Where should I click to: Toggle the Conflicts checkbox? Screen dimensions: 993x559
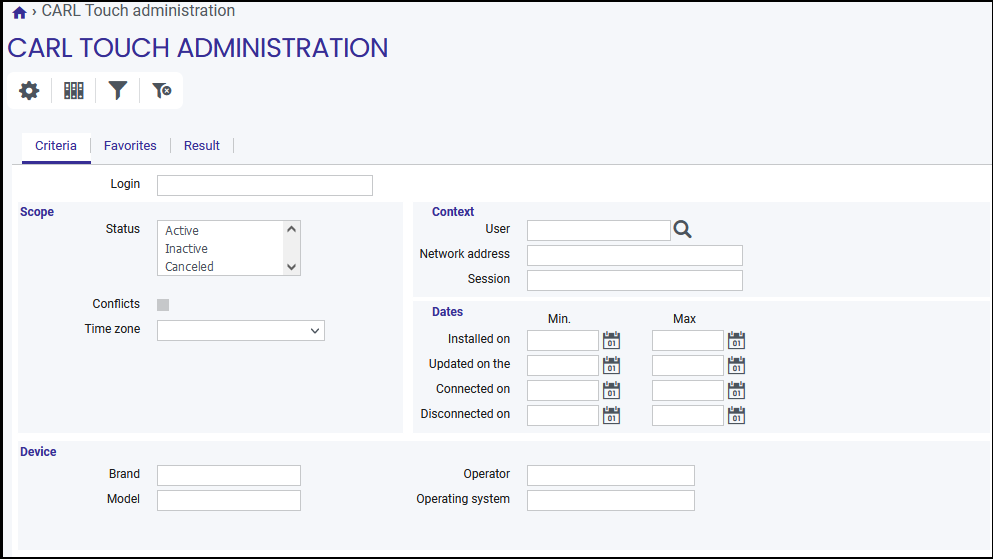point(163,305)
